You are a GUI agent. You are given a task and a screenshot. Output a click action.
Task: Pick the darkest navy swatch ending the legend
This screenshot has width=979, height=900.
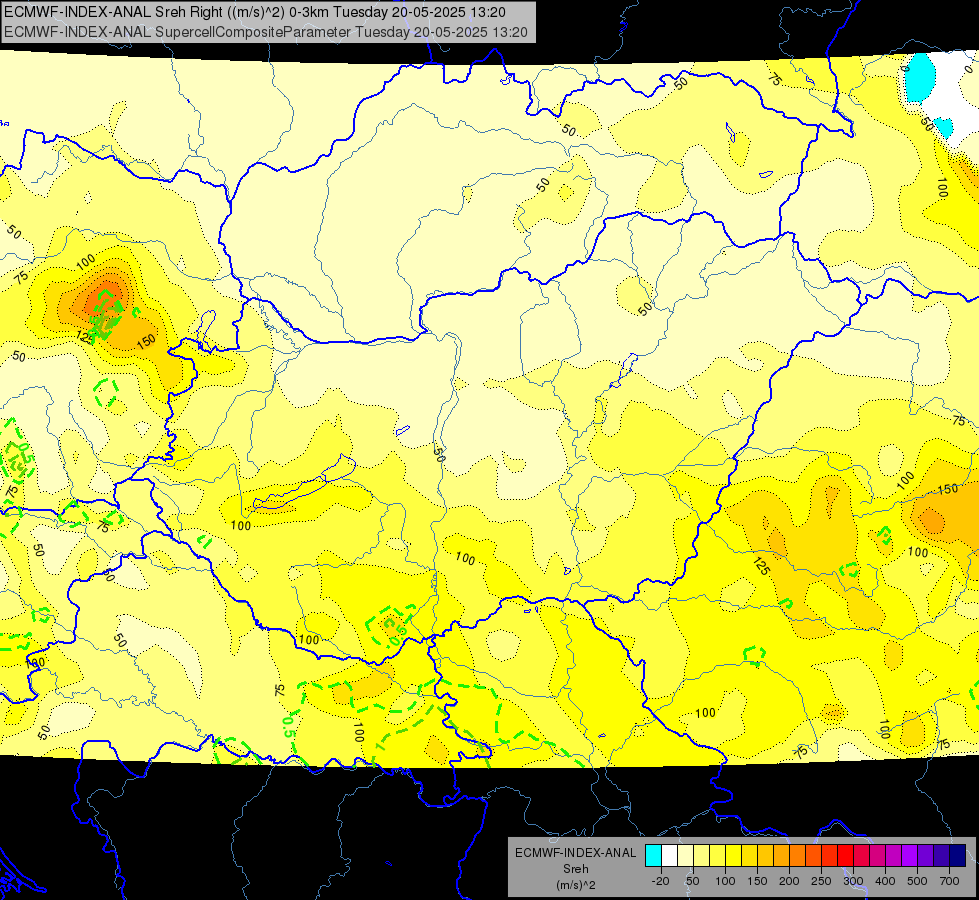[x=958, y=856]
